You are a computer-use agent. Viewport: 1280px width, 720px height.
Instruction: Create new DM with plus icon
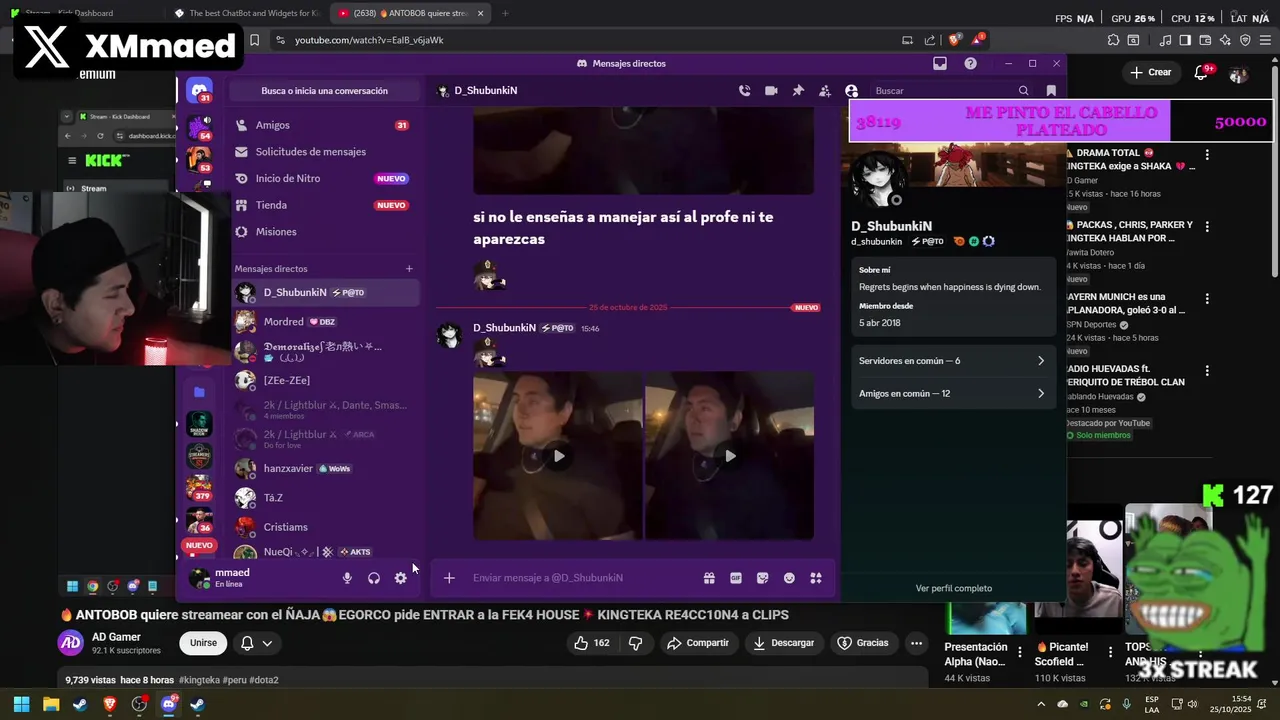click(x=409, y=269)
